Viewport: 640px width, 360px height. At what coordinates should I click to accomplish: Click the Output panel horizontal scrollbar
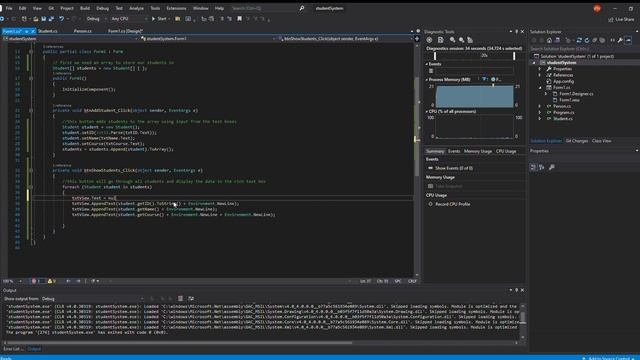(x=180, y=343)
